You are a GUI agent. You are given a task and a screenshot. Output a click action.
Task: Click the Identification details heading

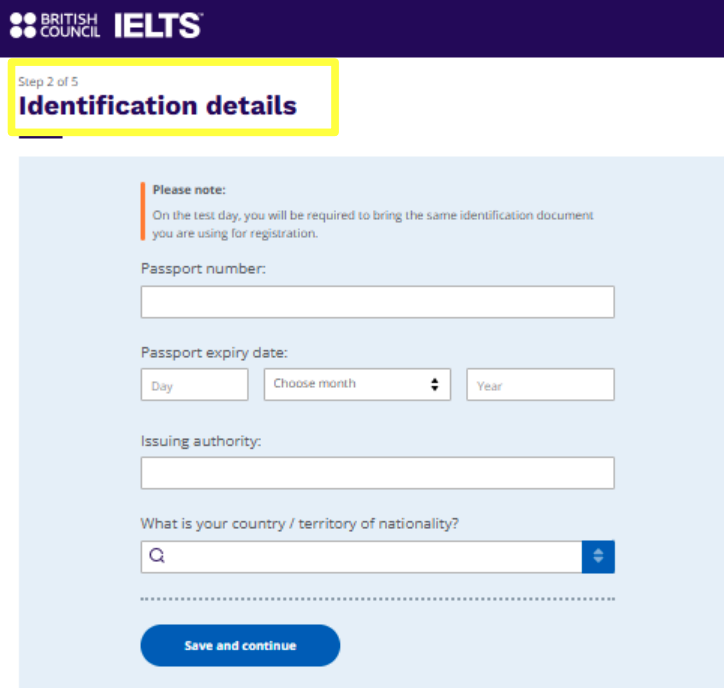click(x=158, y=106)
